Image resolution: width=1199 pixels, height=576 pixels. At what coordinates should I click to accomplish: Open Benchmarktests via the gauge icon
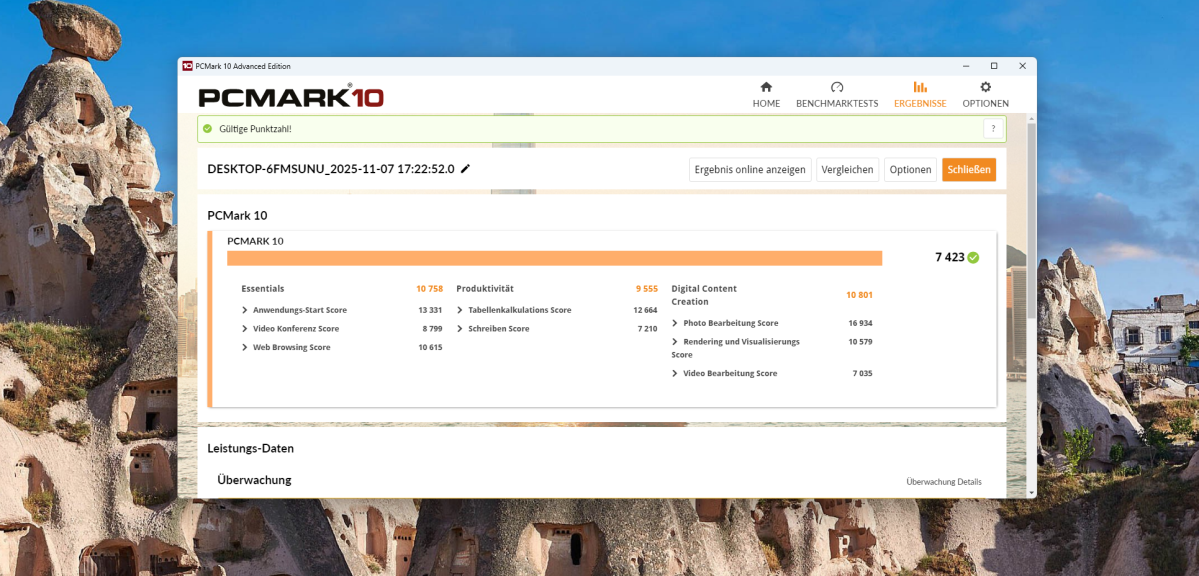click(x=837, y=87)
